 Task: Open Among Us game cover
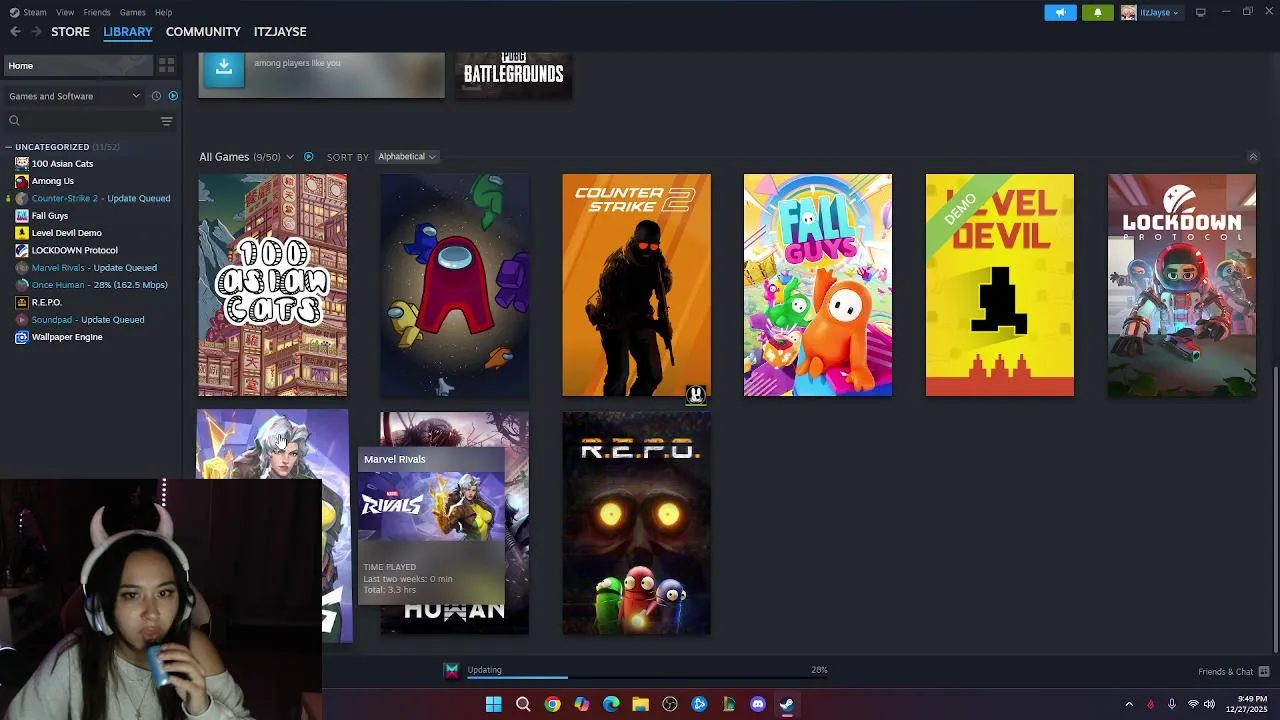point(454,285)
